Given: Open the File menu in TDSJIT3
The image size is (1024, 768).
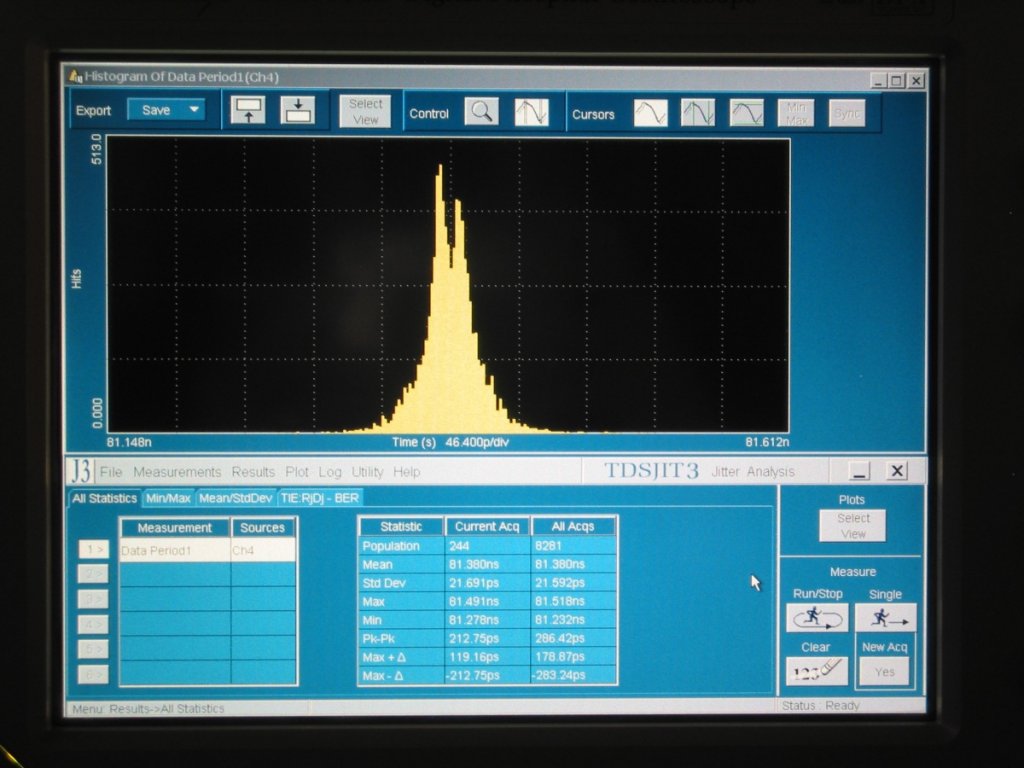Looking at the screenshot, I should (x=111, y=472).
